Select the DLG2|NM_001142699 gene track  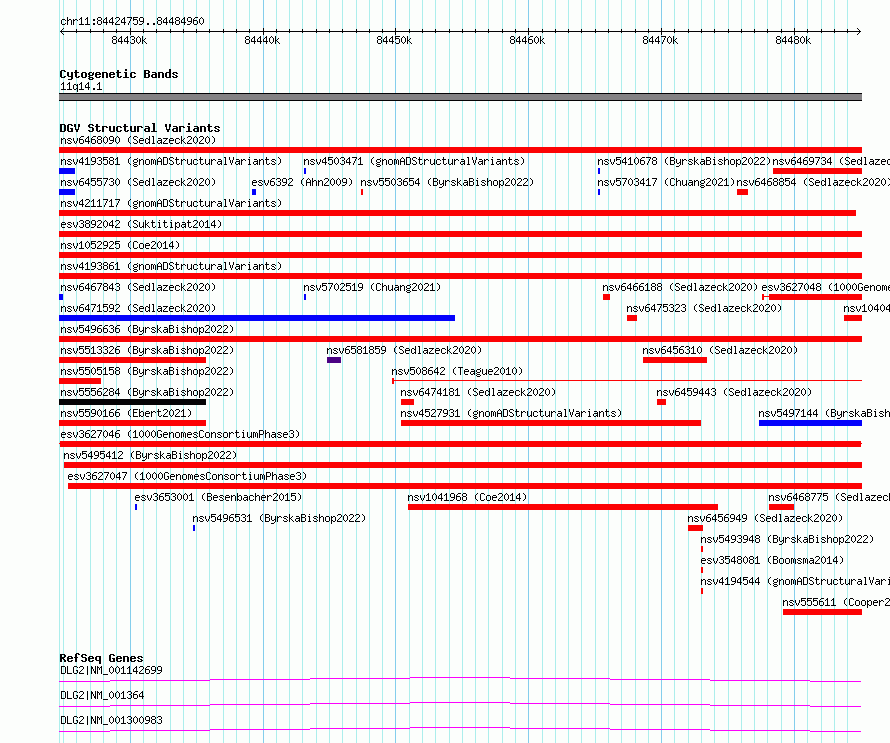coord(460,679)
